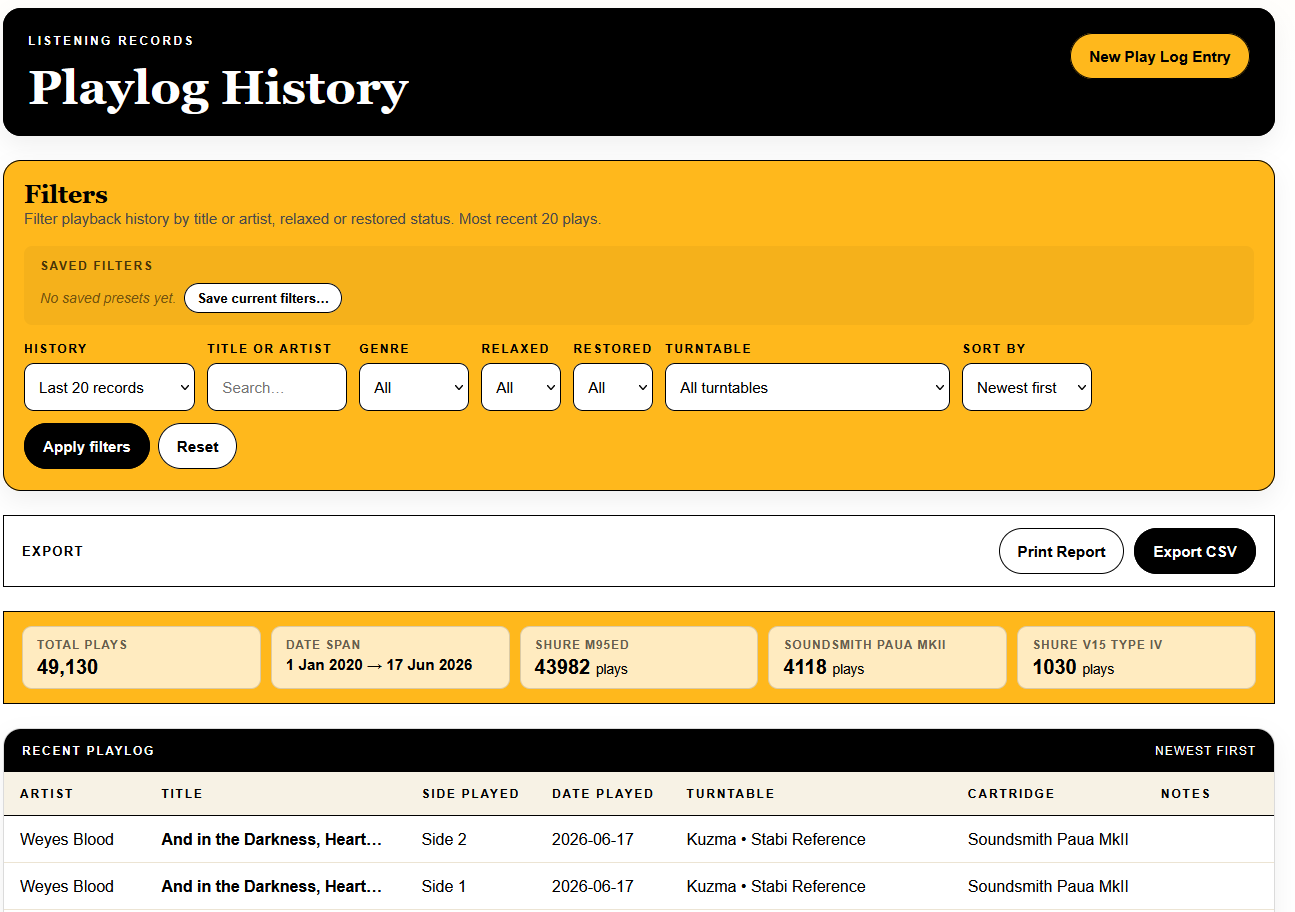
Task: Click the Title column header
Action: point(182,793)
